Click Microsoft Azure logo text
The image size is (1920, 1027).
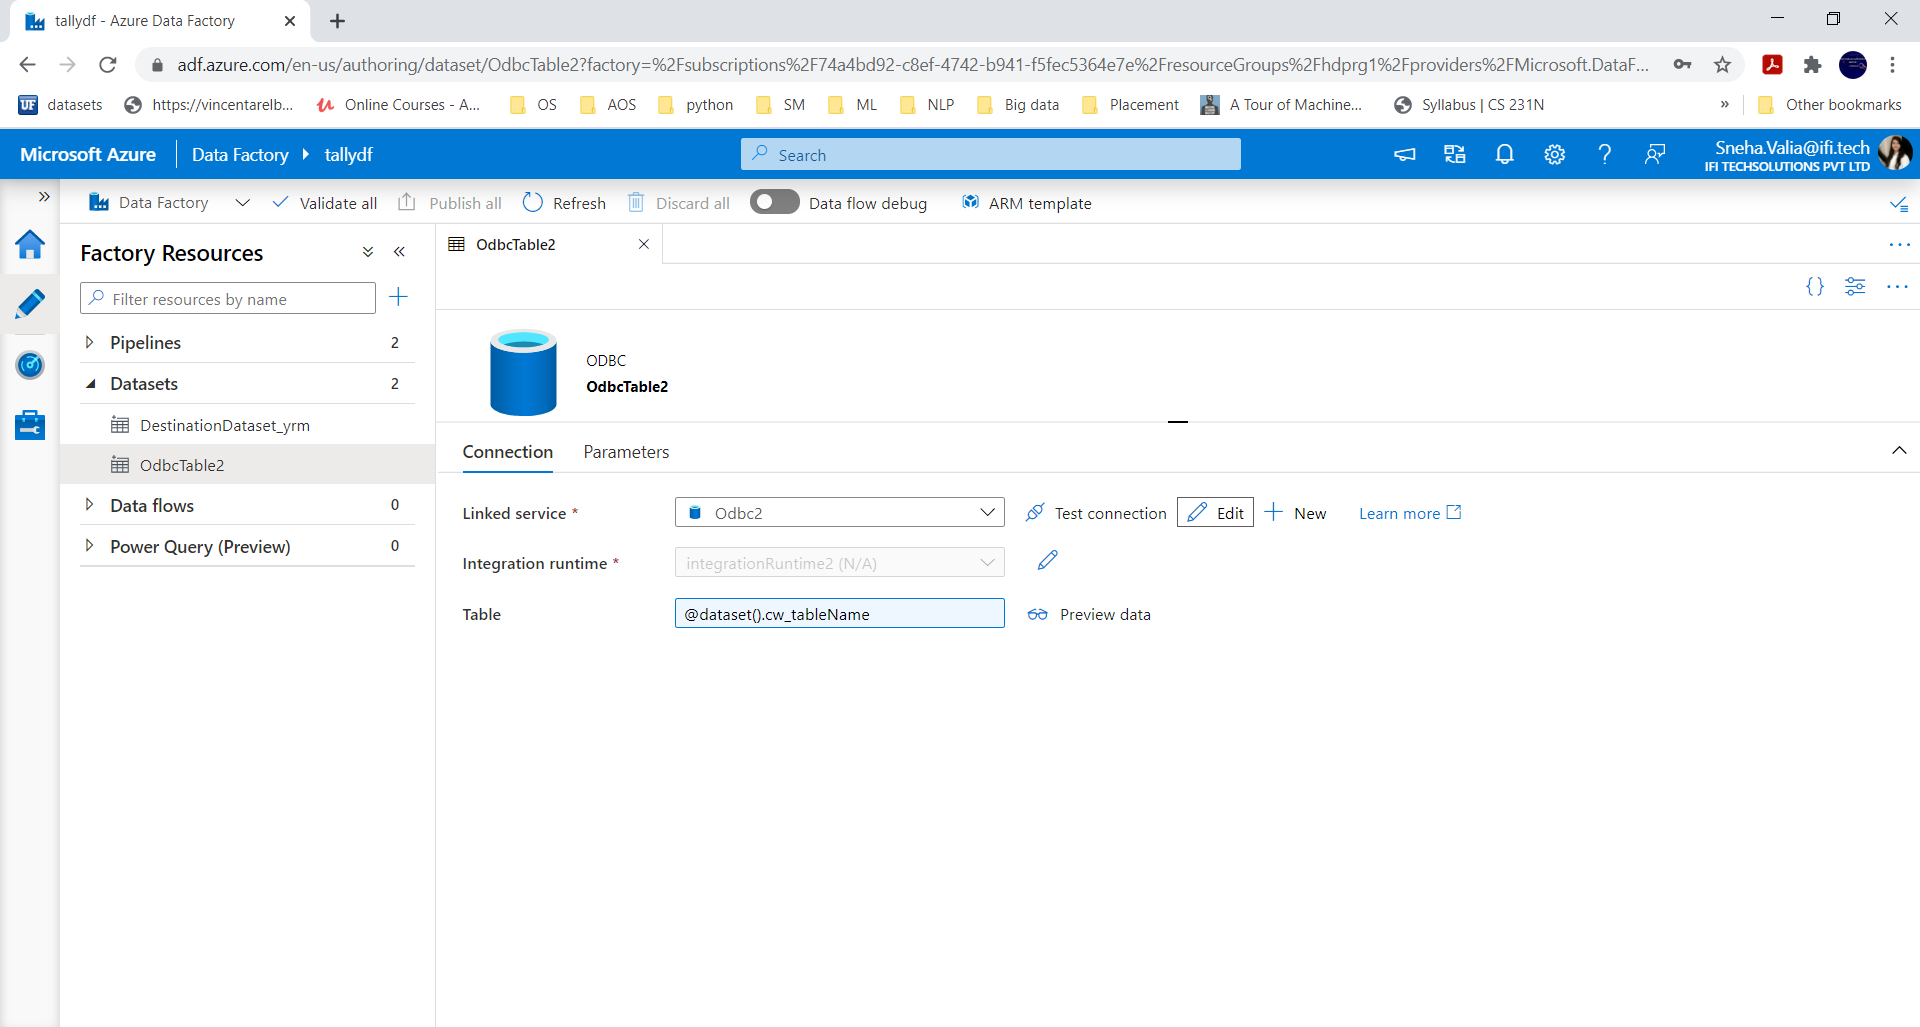coord(88,154)
